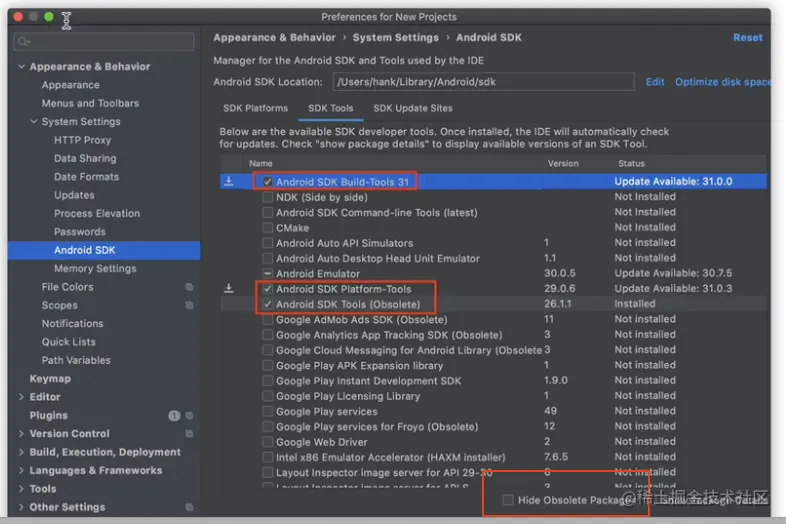Click the download icon beside Android SDK Platform-Tools
The width and height of the screenshot is (786, 524).
pyautogui.click(x=229, y=289)
